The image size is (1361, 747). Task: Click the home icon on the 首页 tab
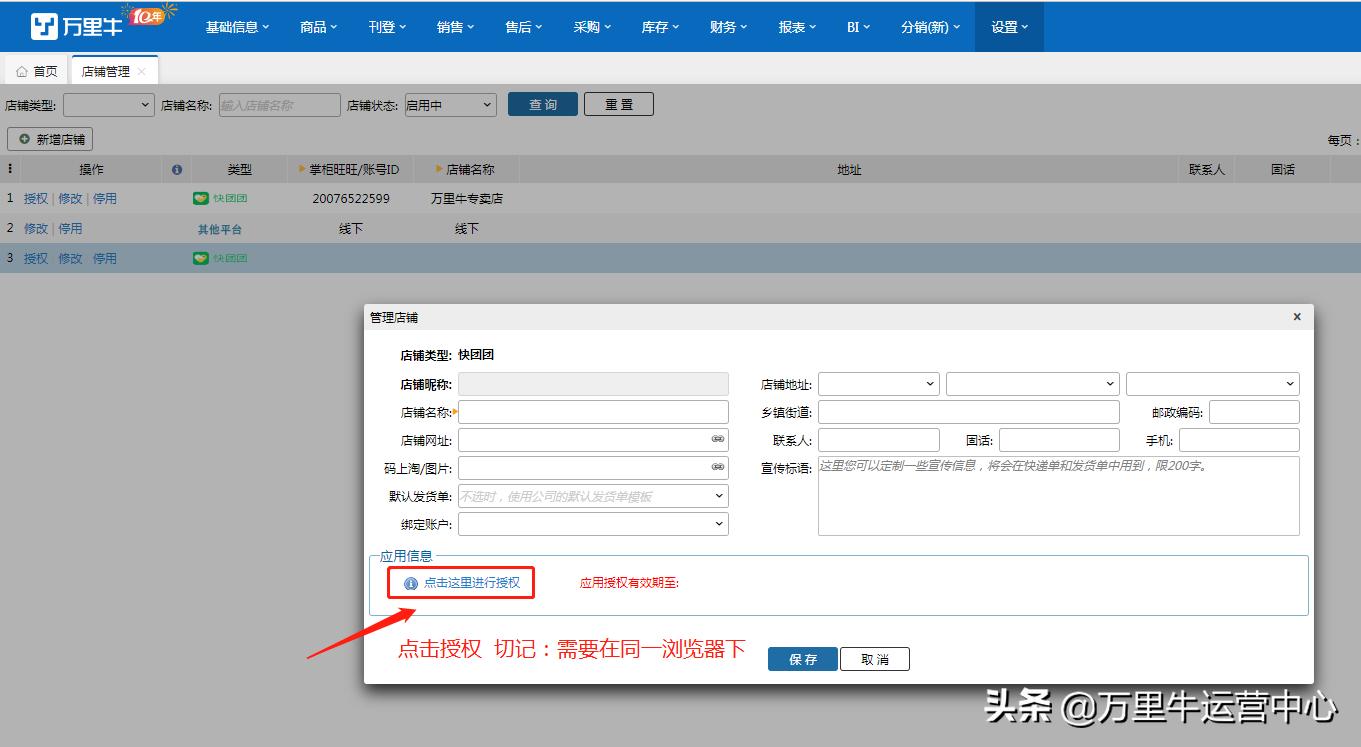(x=21, y=70)
